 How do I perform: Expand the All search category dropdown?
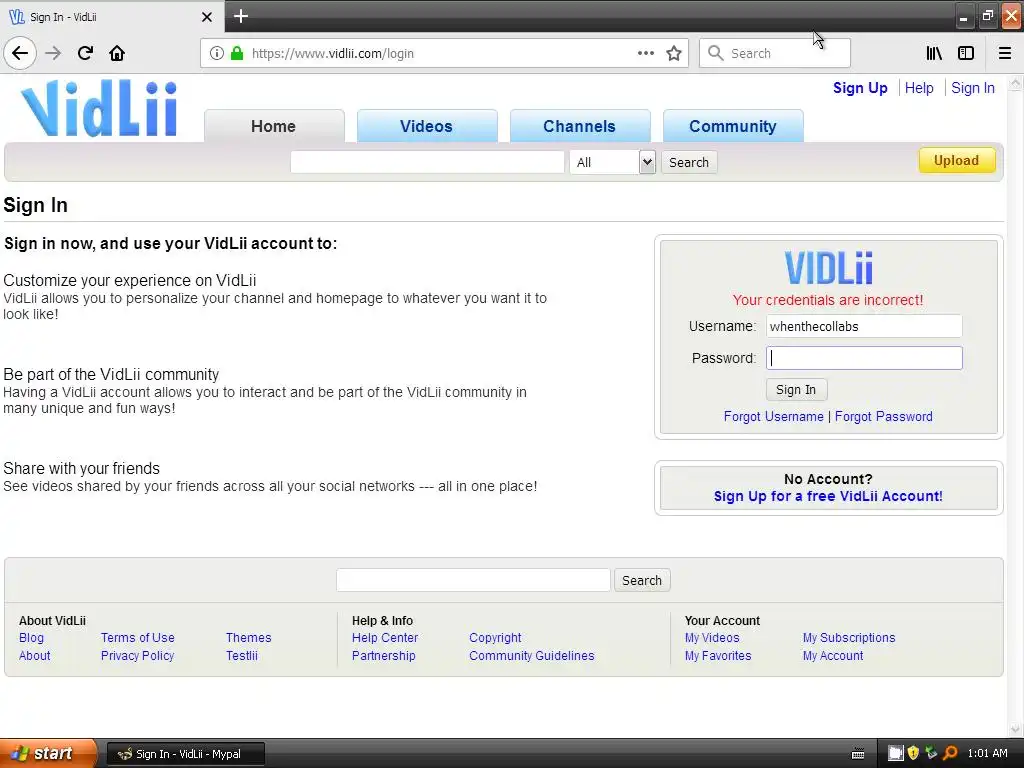coord(612,162)
